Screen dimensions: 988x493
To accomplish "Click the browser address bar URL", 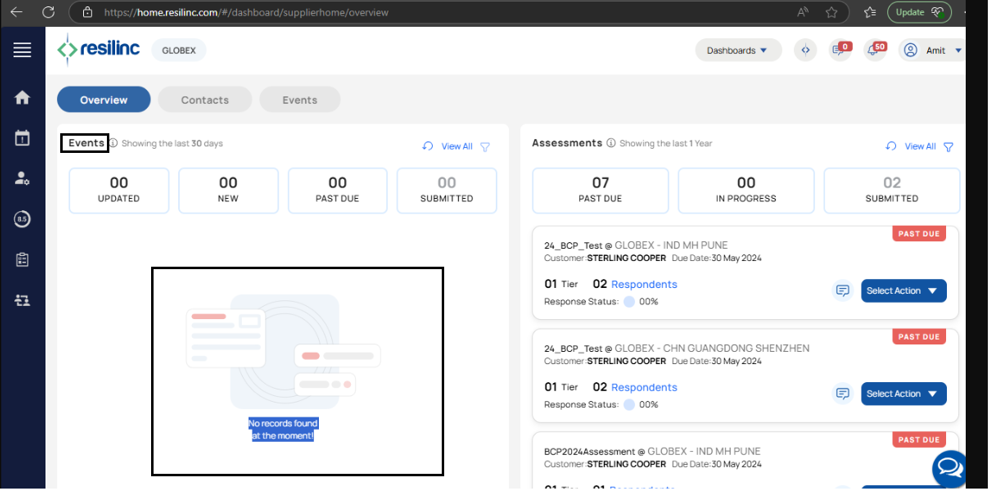I will [246, 12].
